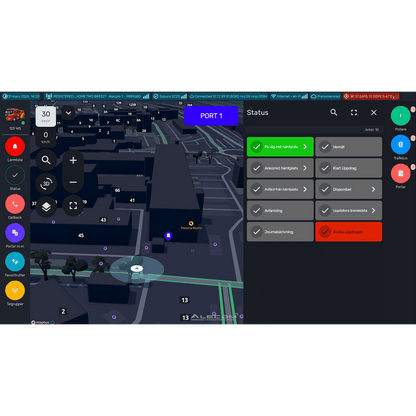Click the red Avvisa uppdraget button
The height and width of the screenshot is (416, 416).
[x=349, y=232]
